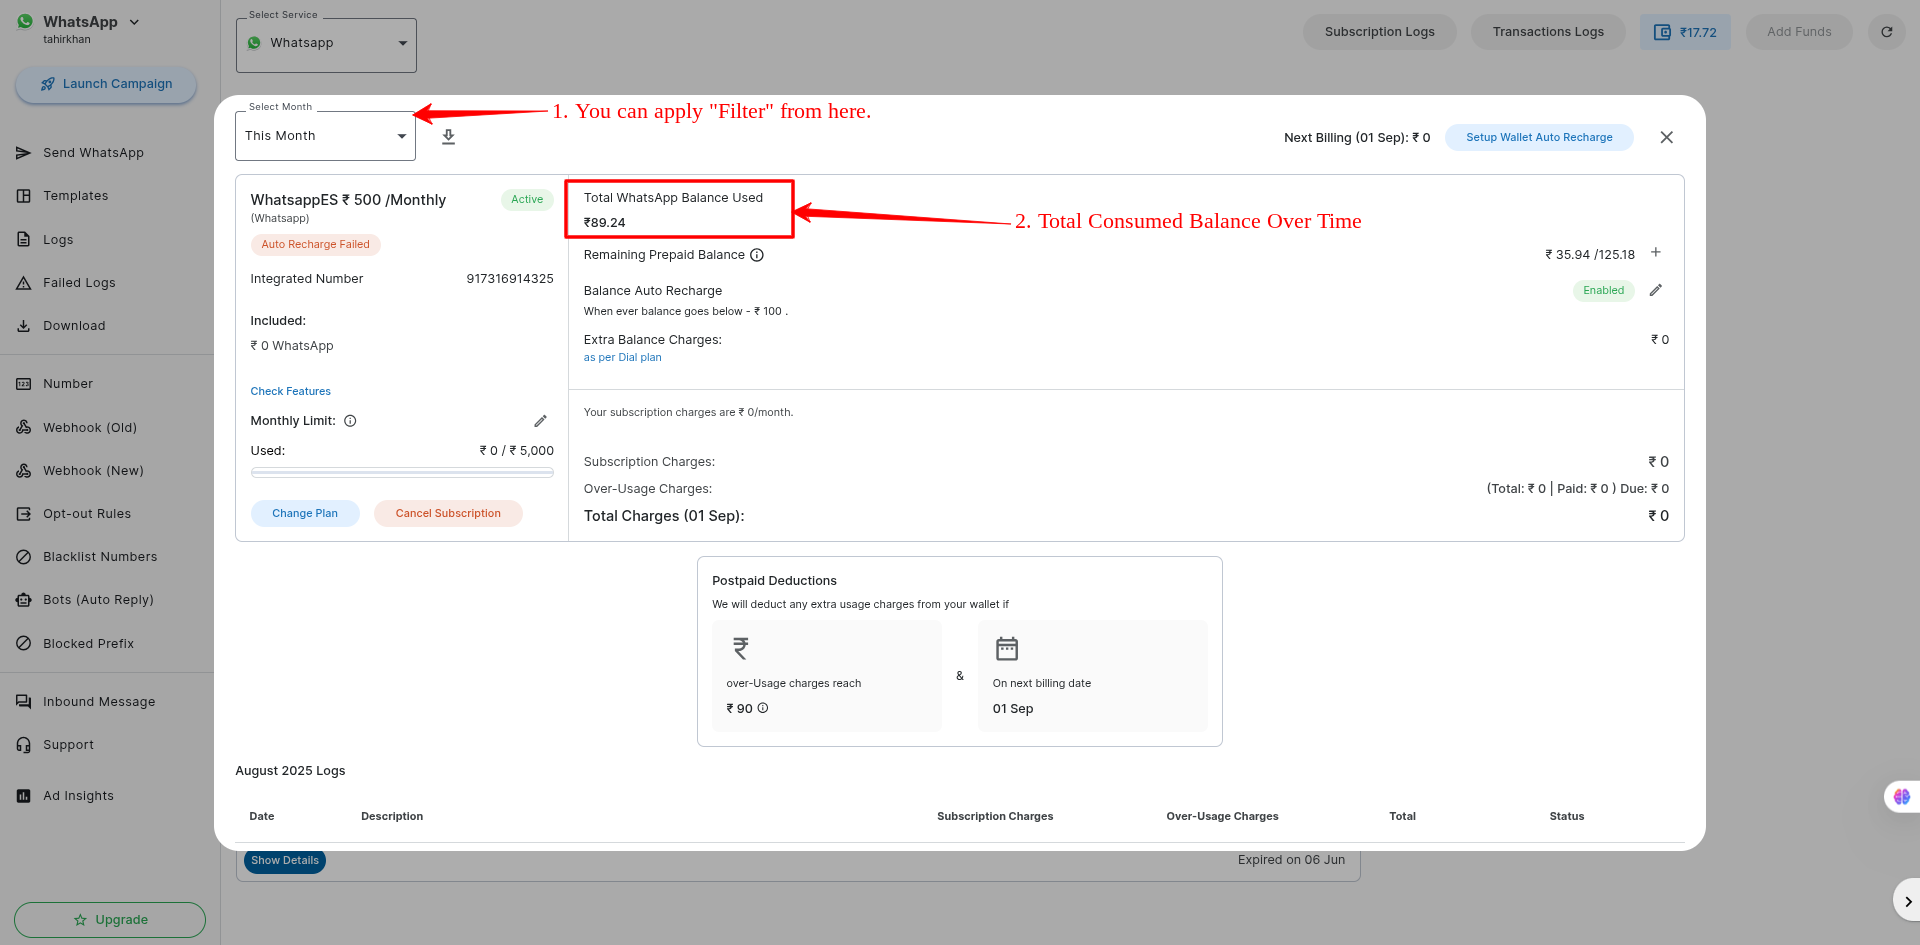Screen dimensions: 1920x945
Task: Click the rupee icon in Postpaid Deductions
Action: tap(741, 649)
